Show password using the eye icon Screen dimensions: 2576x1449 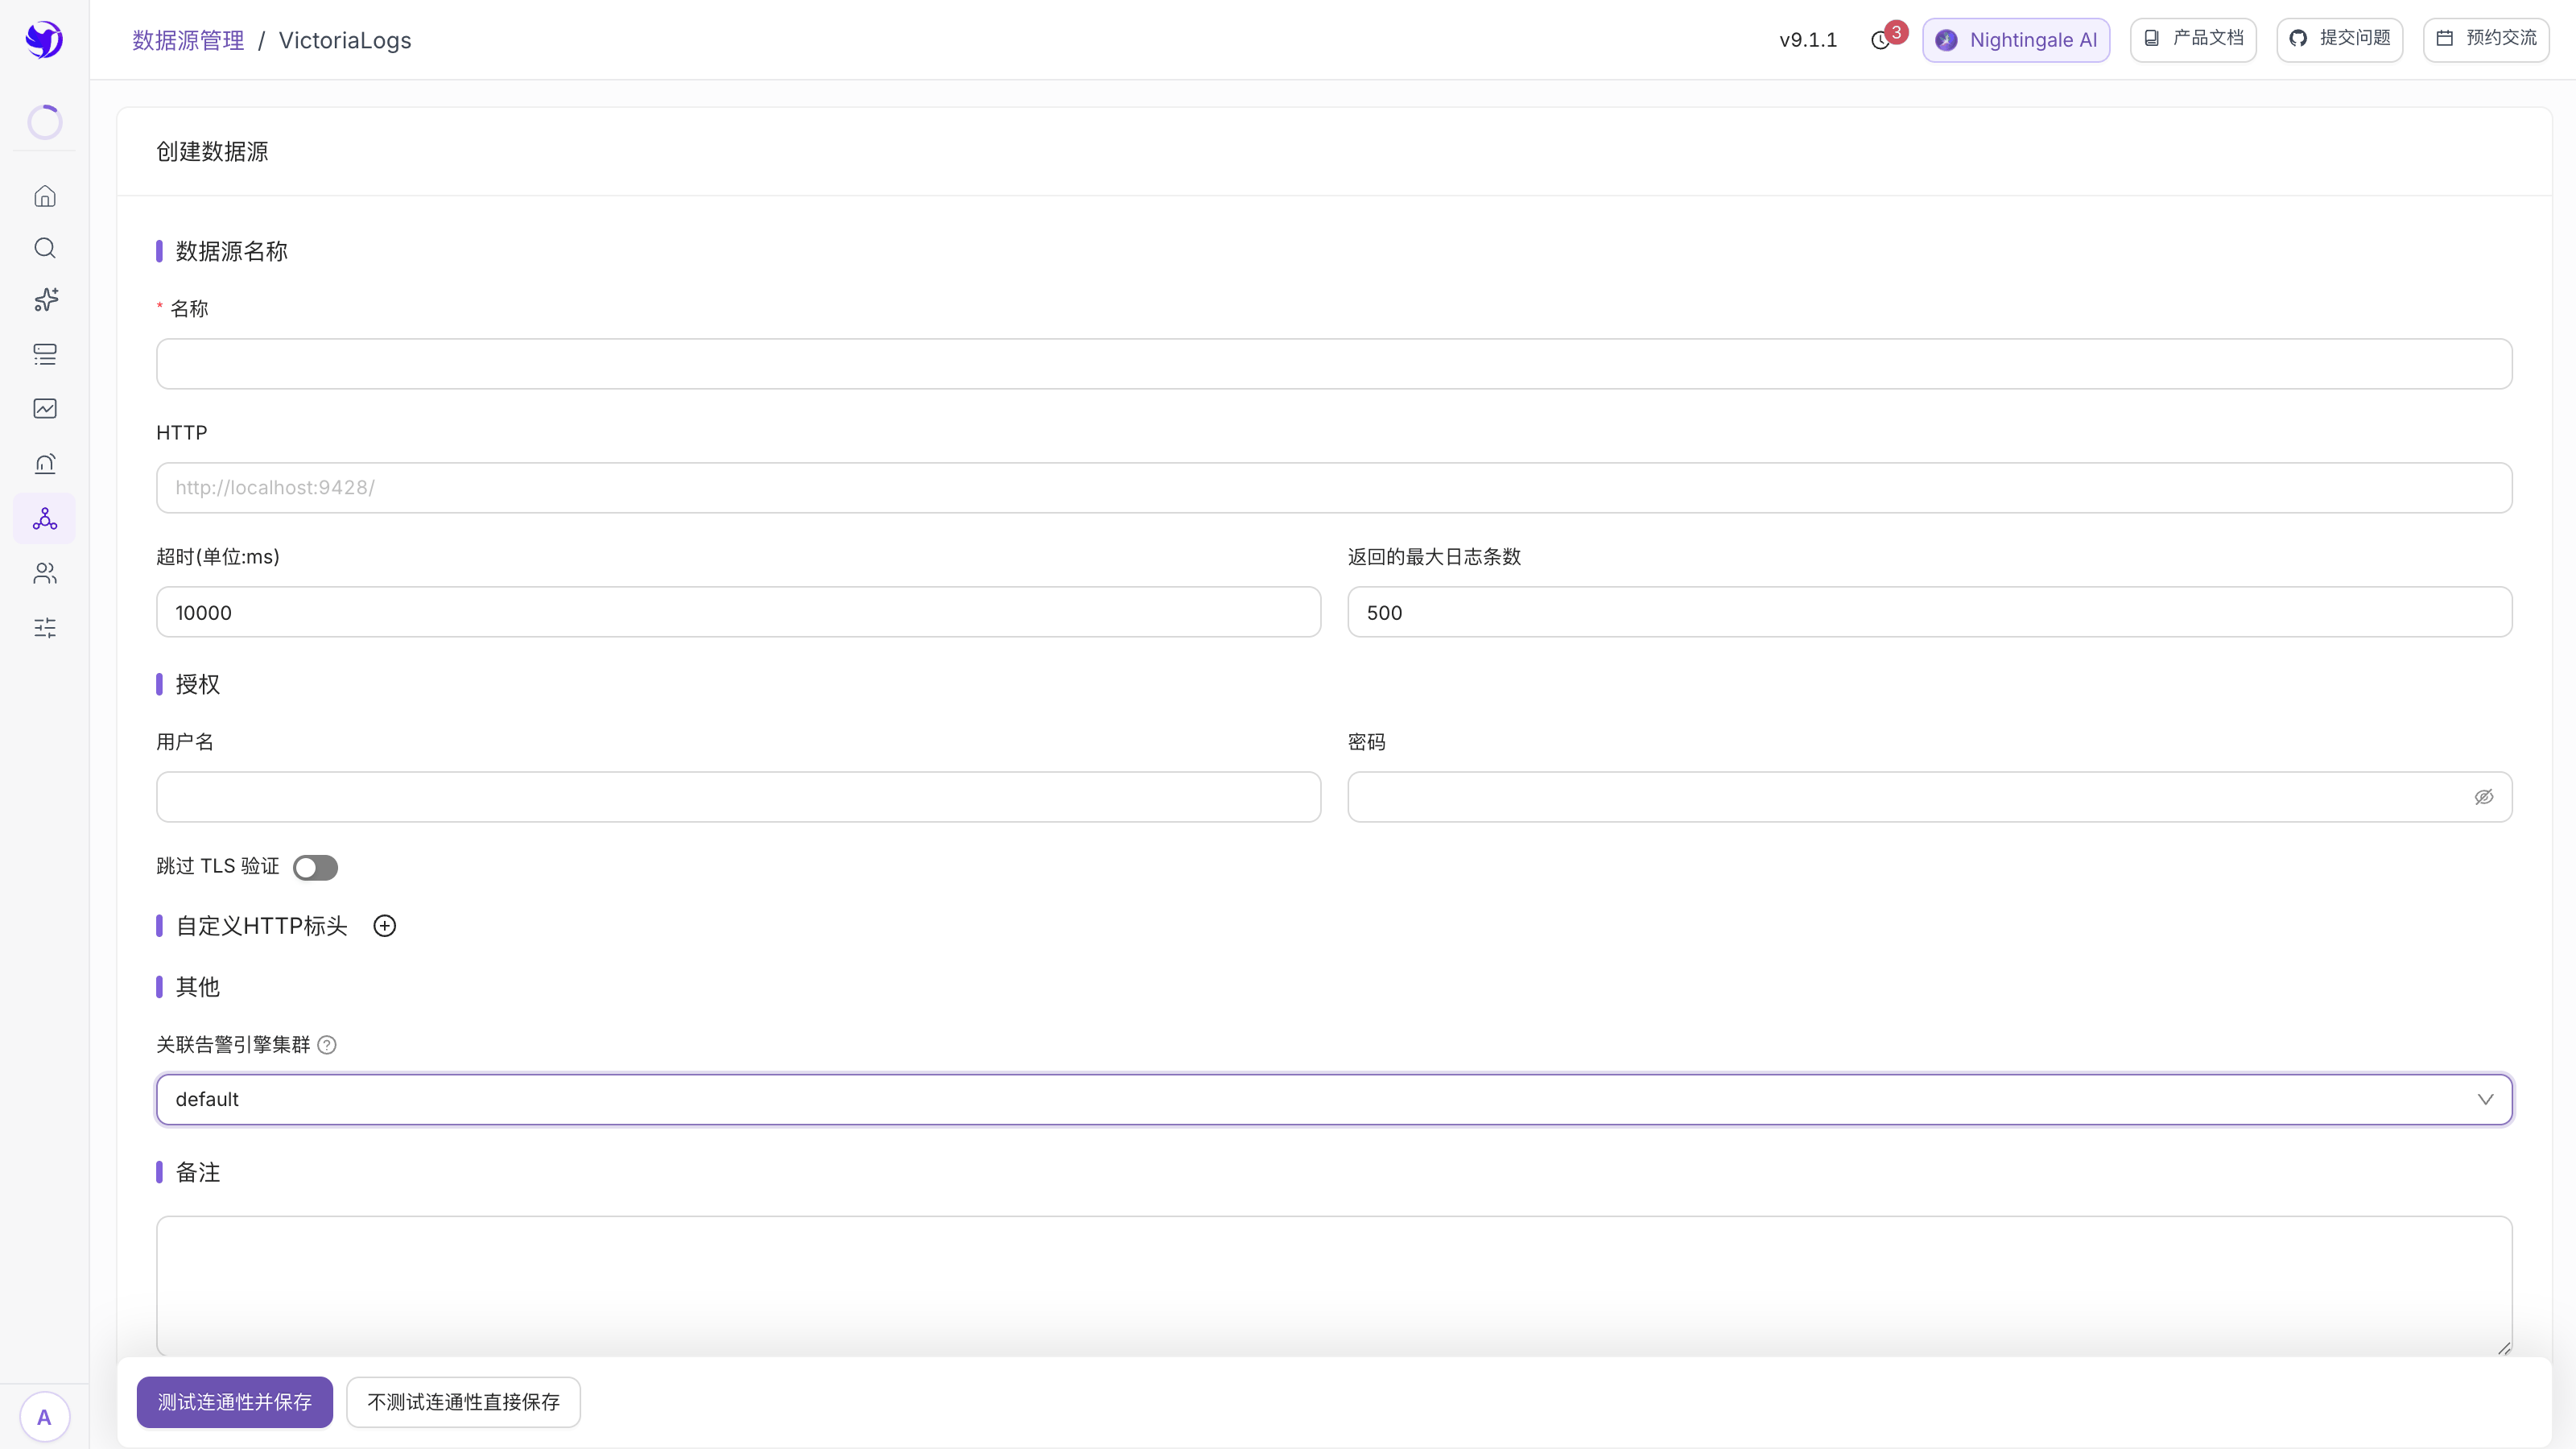pos(2484,797)
